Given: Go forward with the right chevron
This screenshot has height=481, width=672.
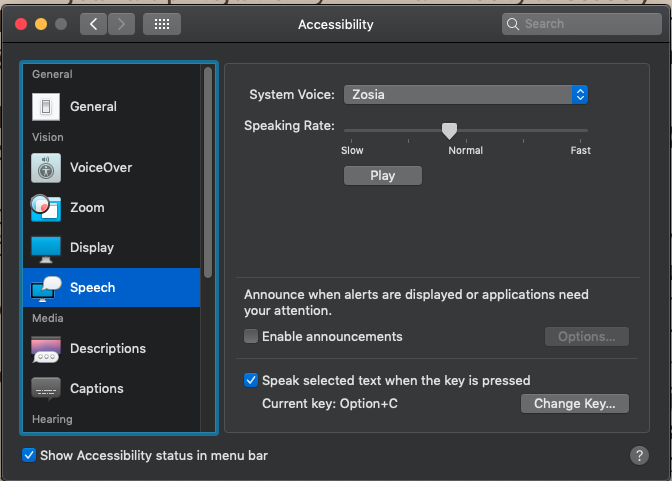Looking at the screenshot, I should (x=121, y=24).
